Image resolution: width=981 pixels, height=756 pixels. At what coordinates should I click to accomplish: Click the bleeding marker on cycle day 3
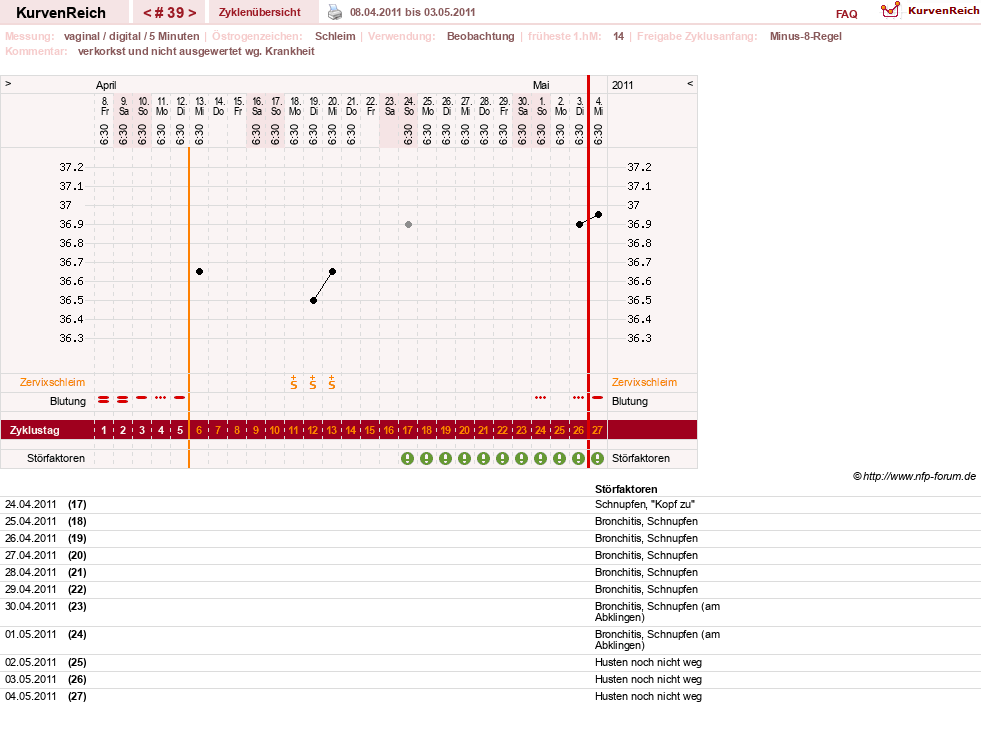(141, 397)
